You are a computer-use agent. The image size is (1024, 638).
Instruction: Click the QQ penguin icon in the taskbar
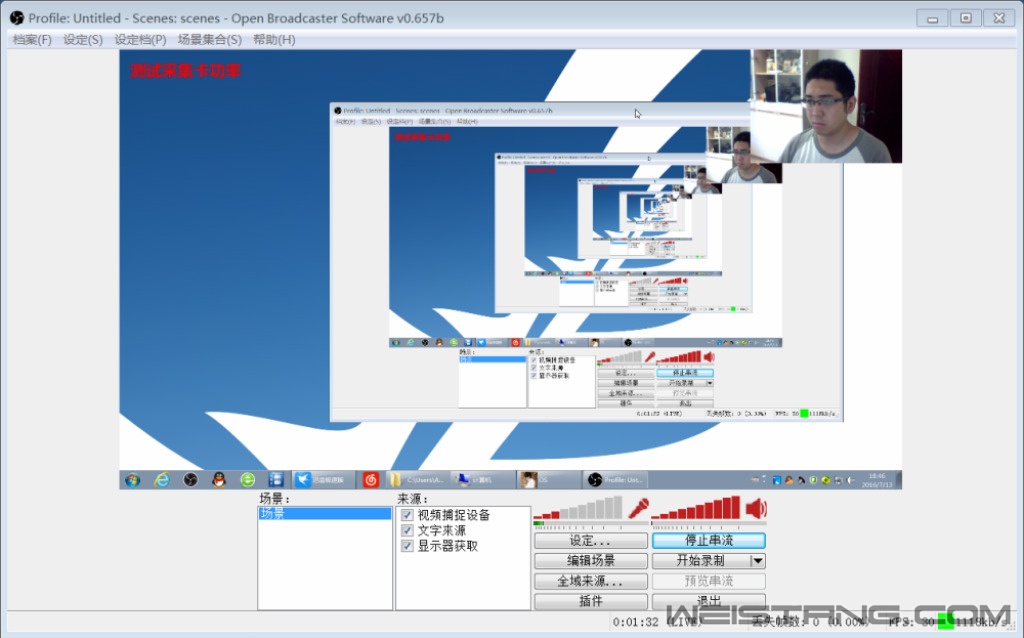click(x=218, y=480)
